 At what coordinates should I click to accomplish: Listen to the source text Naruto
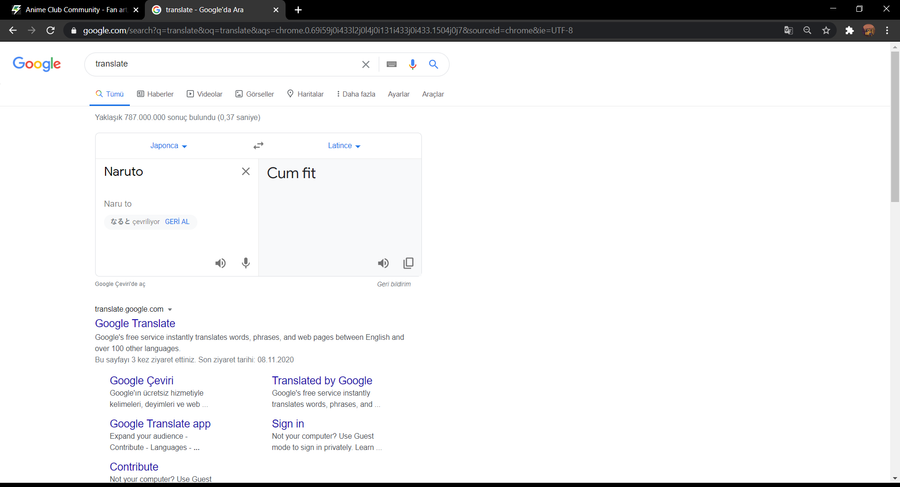220,263
